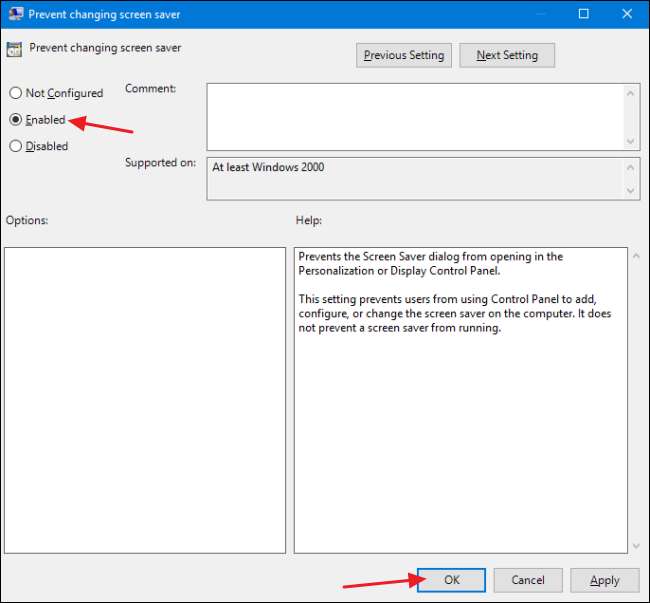
Task: Click the Apply button
Action: (x=605, y=580)
